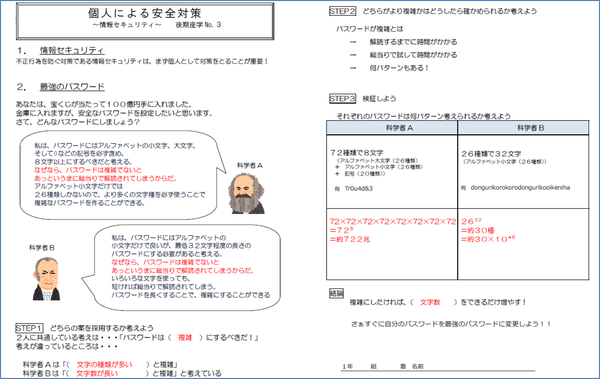
Task: Click the long dongurikorokoro example password
Action: point(520,187)
